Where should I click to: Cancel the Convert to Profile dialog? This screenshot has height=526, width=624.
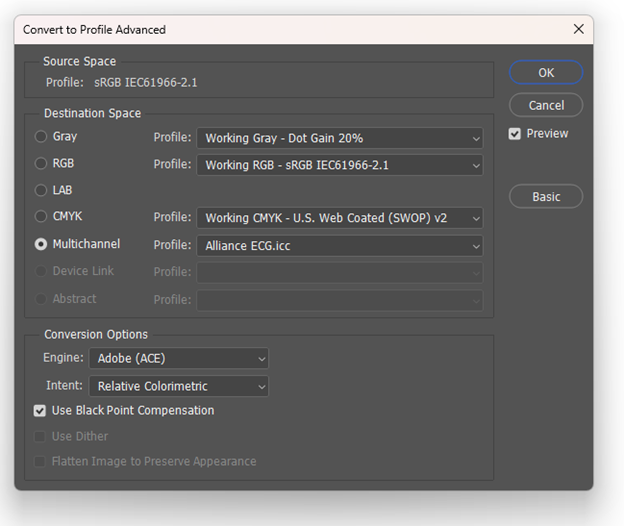(545, 105)
